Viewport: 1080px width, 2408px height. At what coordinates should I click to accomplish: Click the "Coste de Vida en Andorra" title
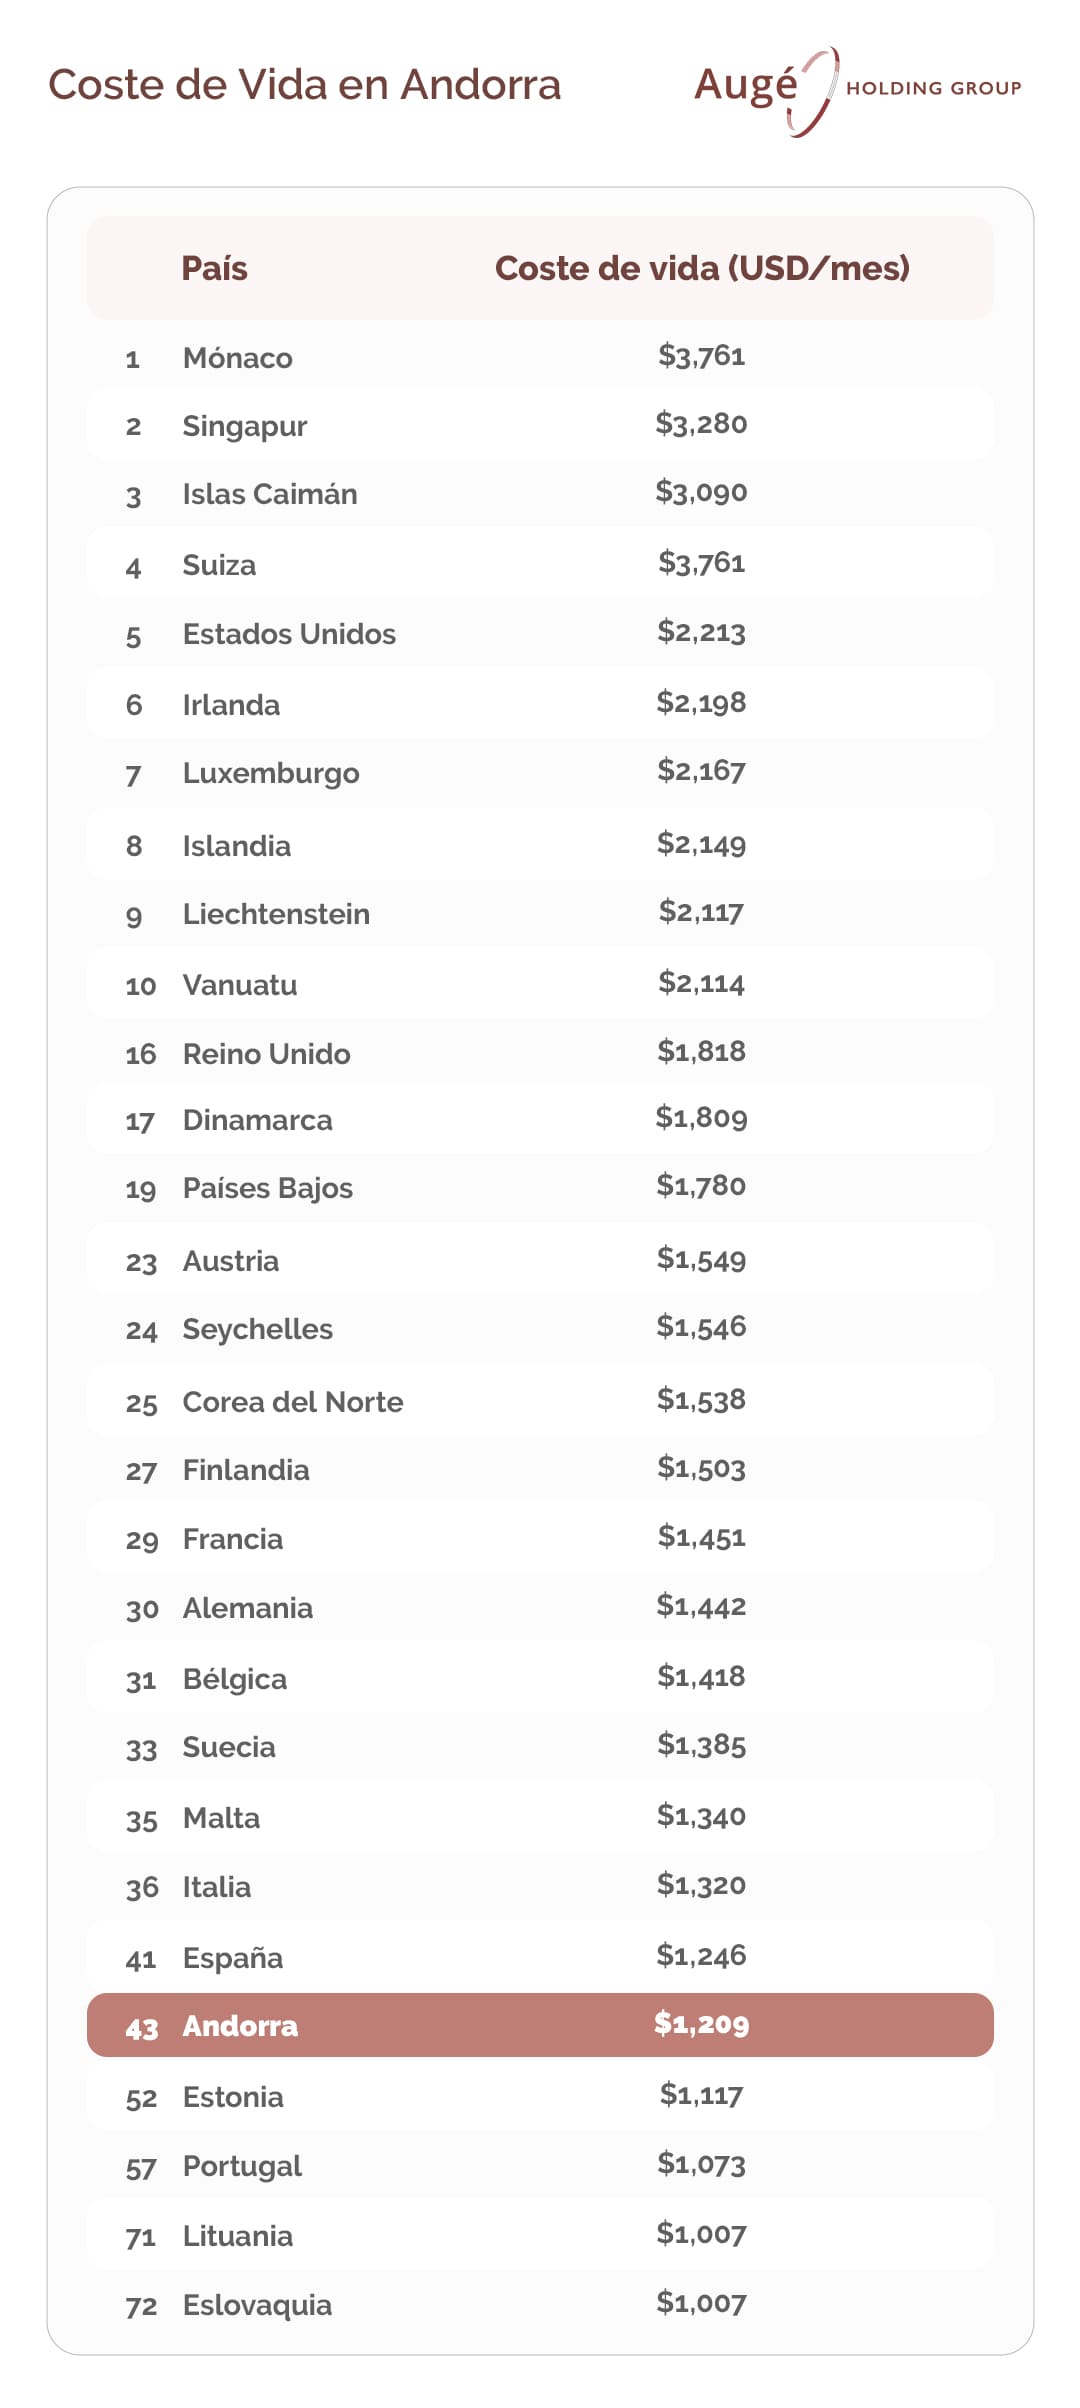[x=304, y=85]
